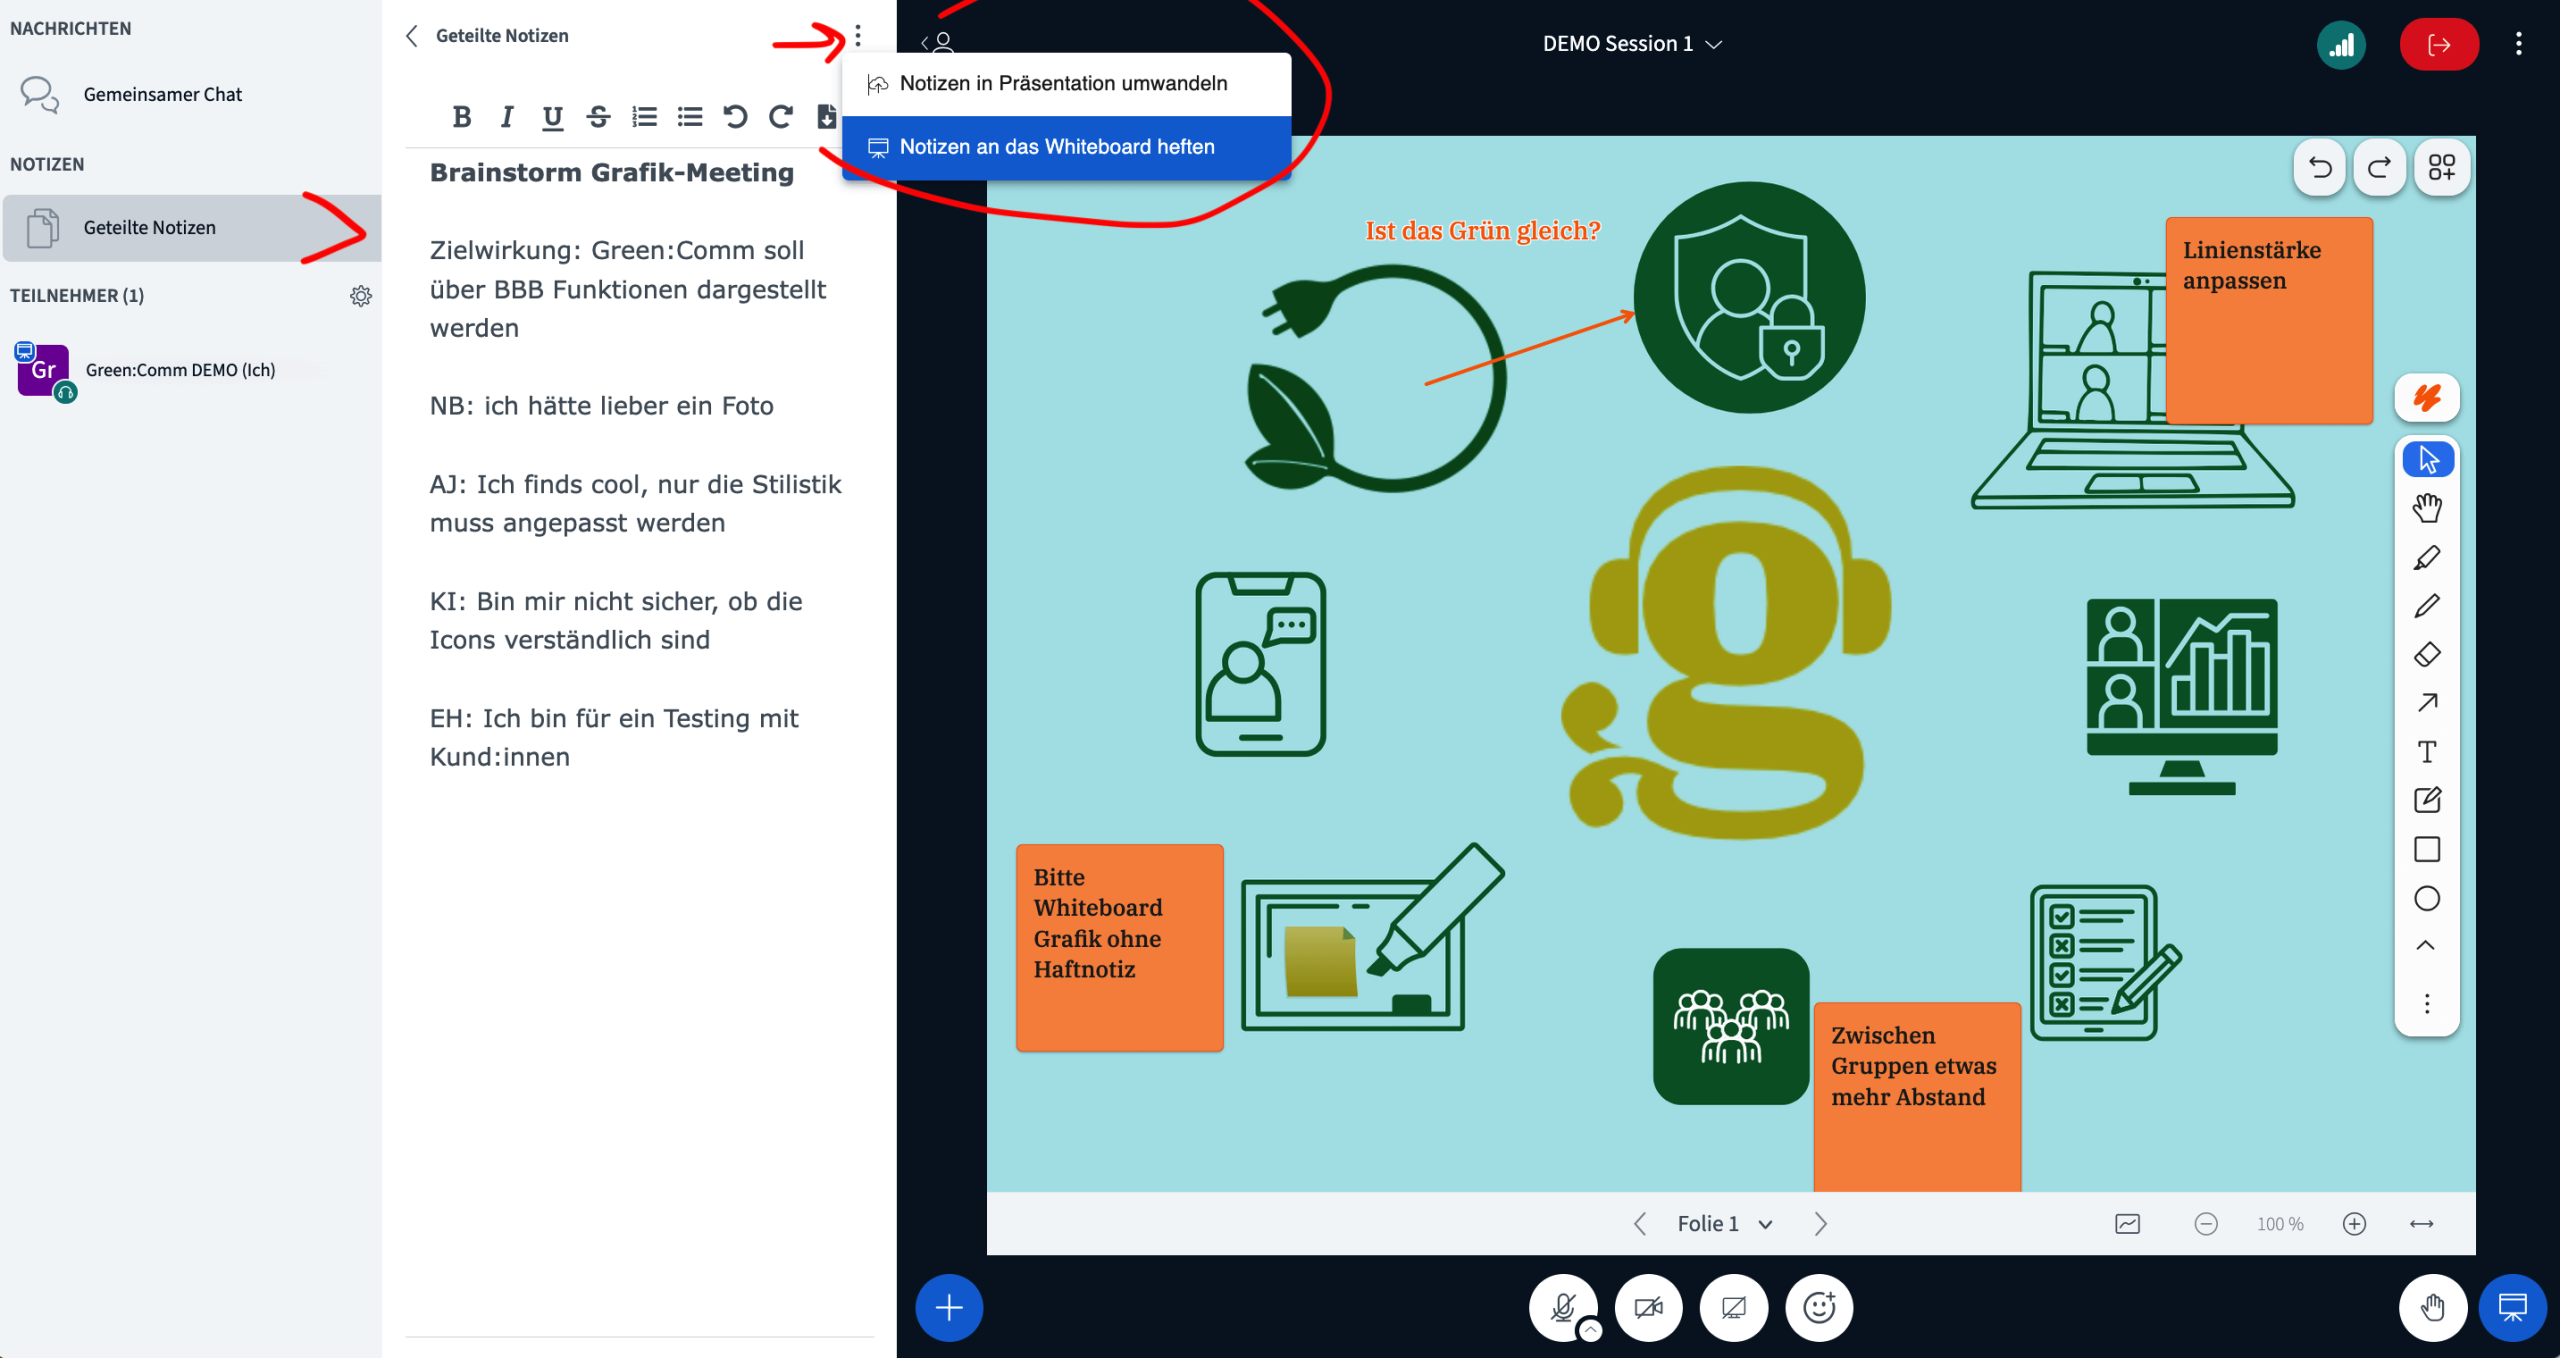
Task: Open participant settings via the gear icon
Action: [x=361, y=295]
